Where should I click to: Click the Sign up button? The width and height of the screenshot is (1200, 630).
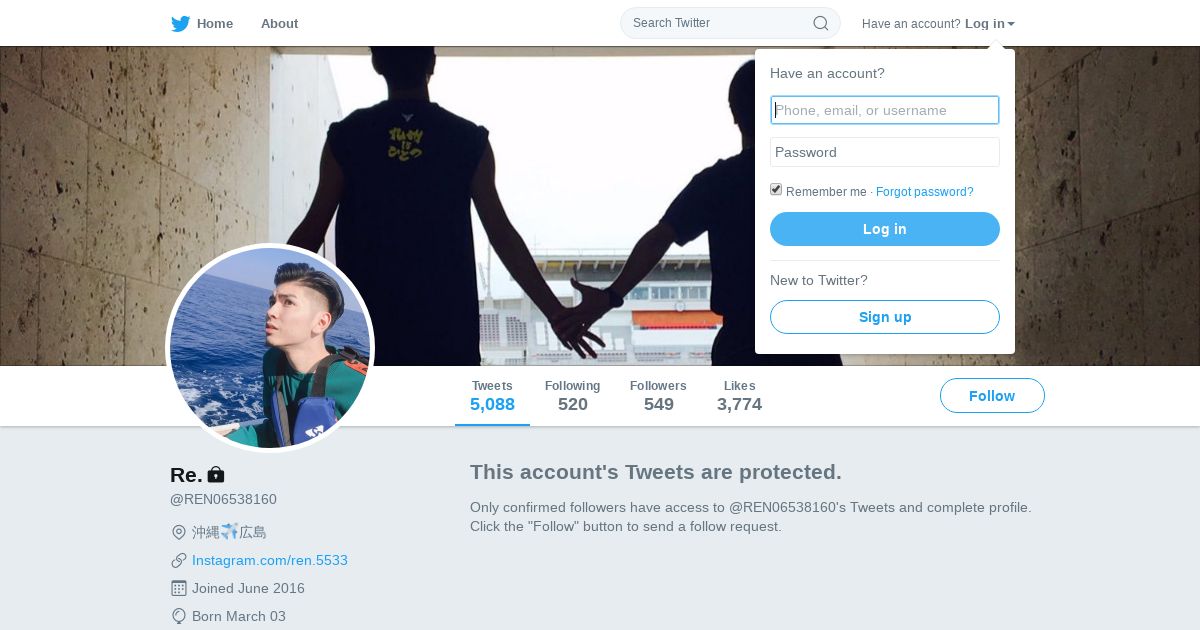884,317
